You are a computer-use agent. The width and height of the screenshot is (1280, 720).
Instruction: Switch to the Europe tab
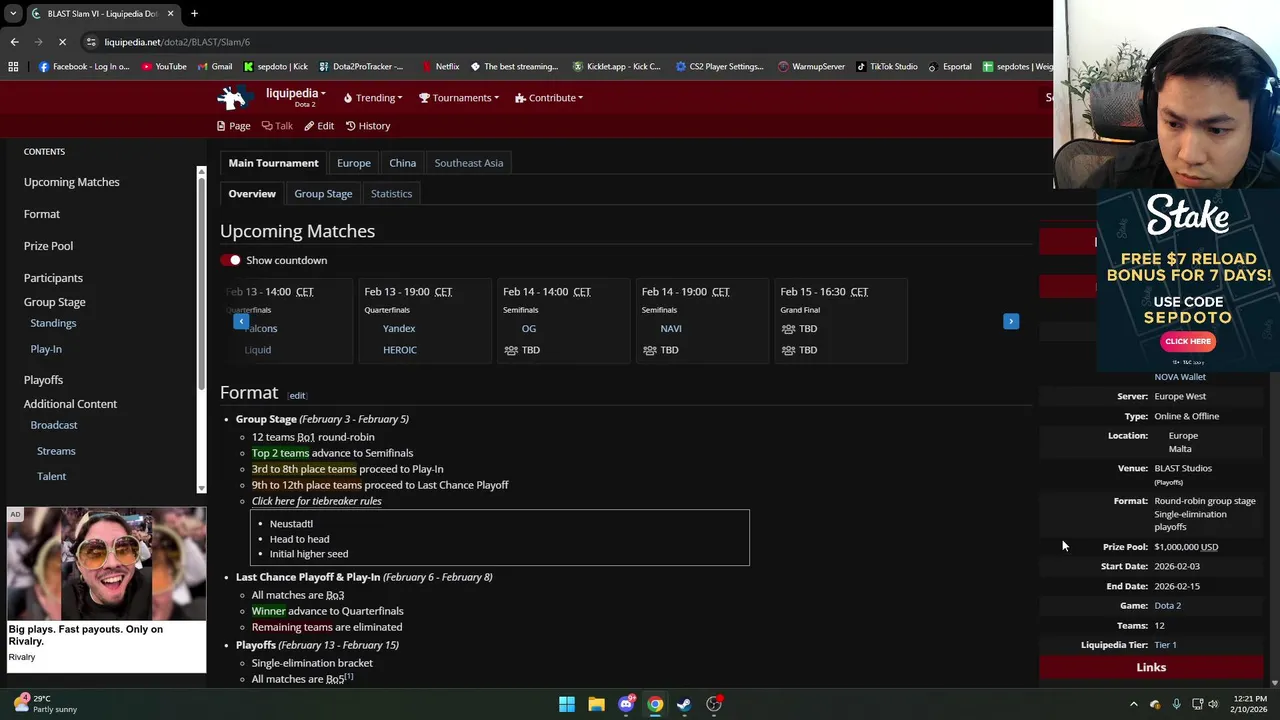354,163
